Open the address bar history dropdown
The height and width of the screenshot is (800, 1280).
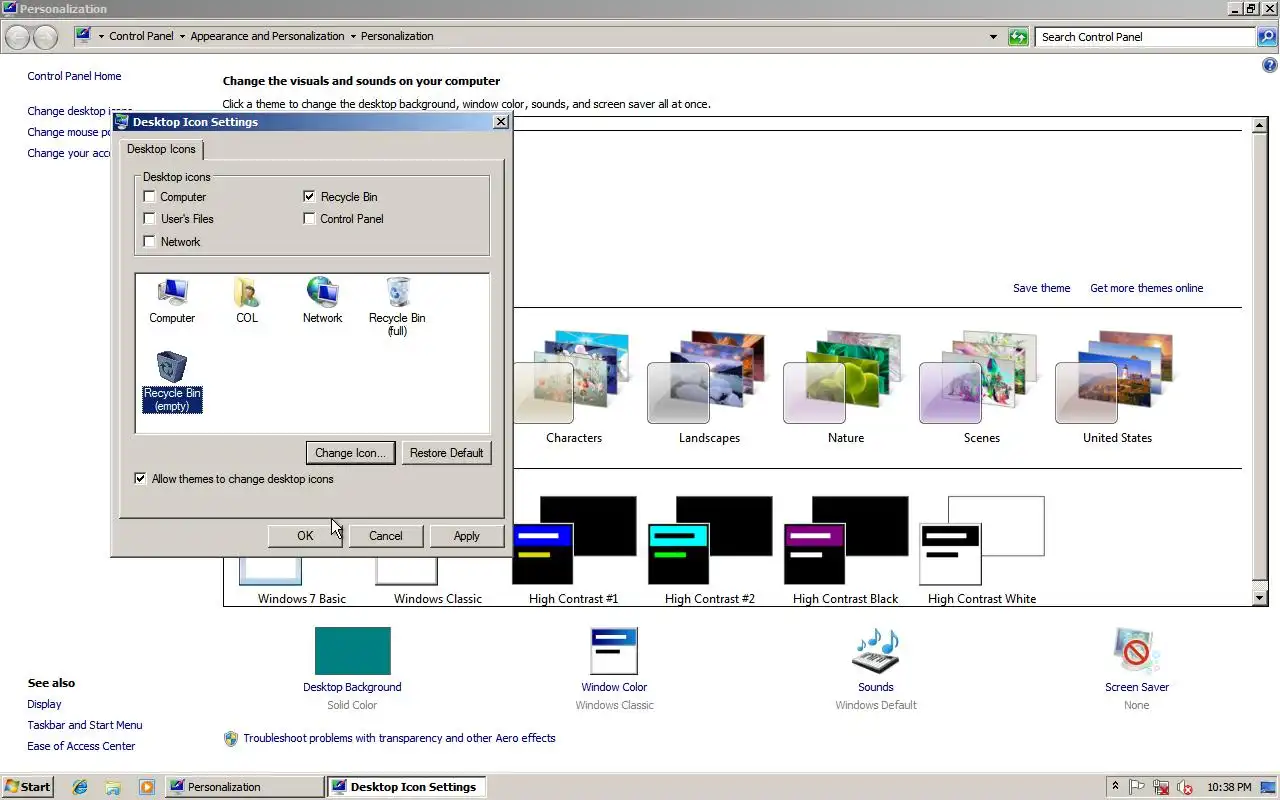pyautogui.click(x=993, y=37)
